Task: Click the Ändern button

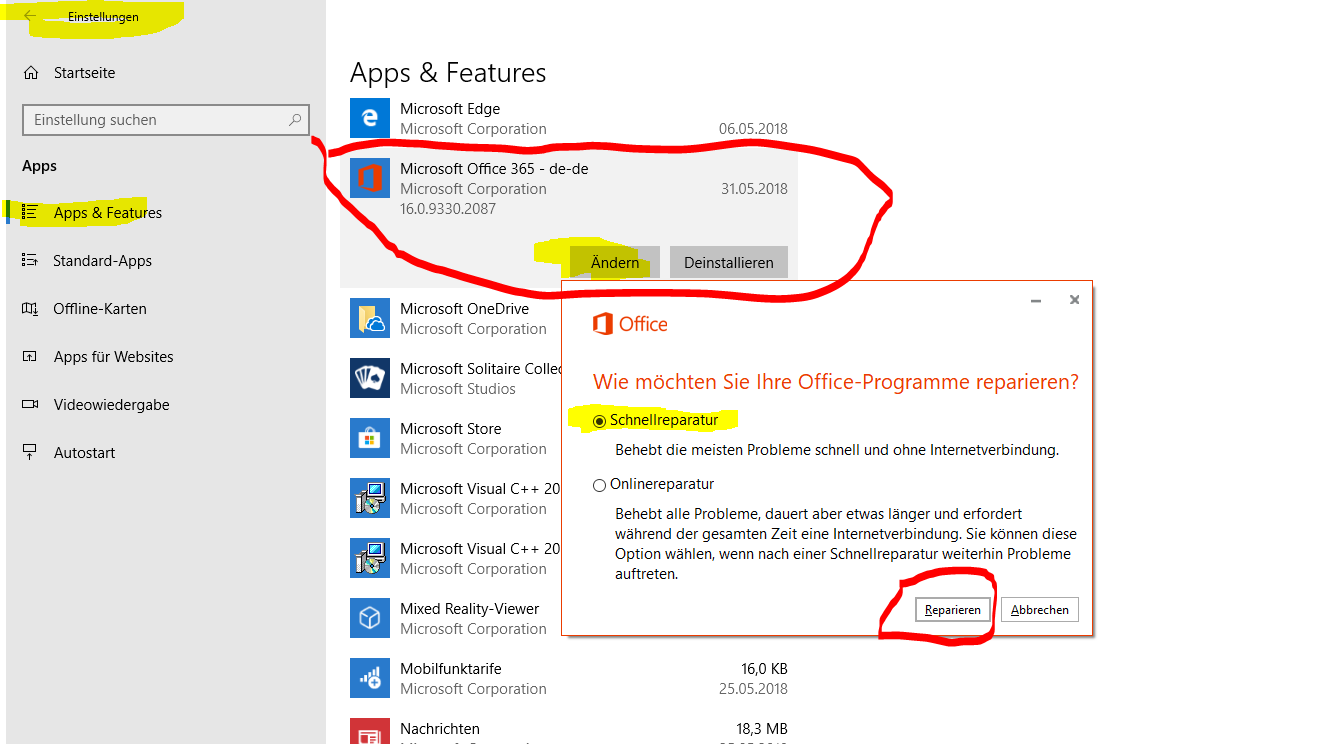Action: pos(615,262)
